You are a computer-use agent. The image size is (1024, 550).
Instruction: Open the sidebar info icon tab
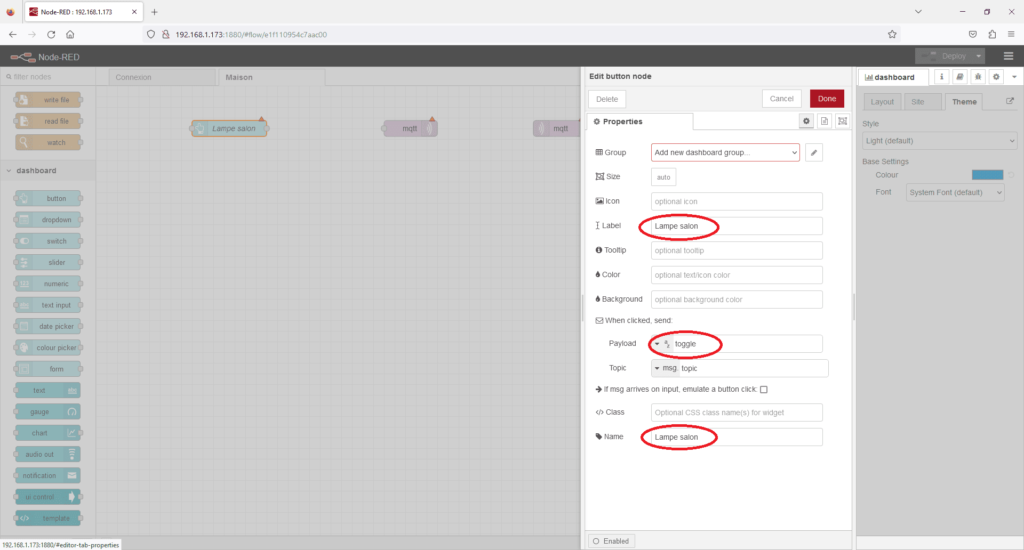941,77
